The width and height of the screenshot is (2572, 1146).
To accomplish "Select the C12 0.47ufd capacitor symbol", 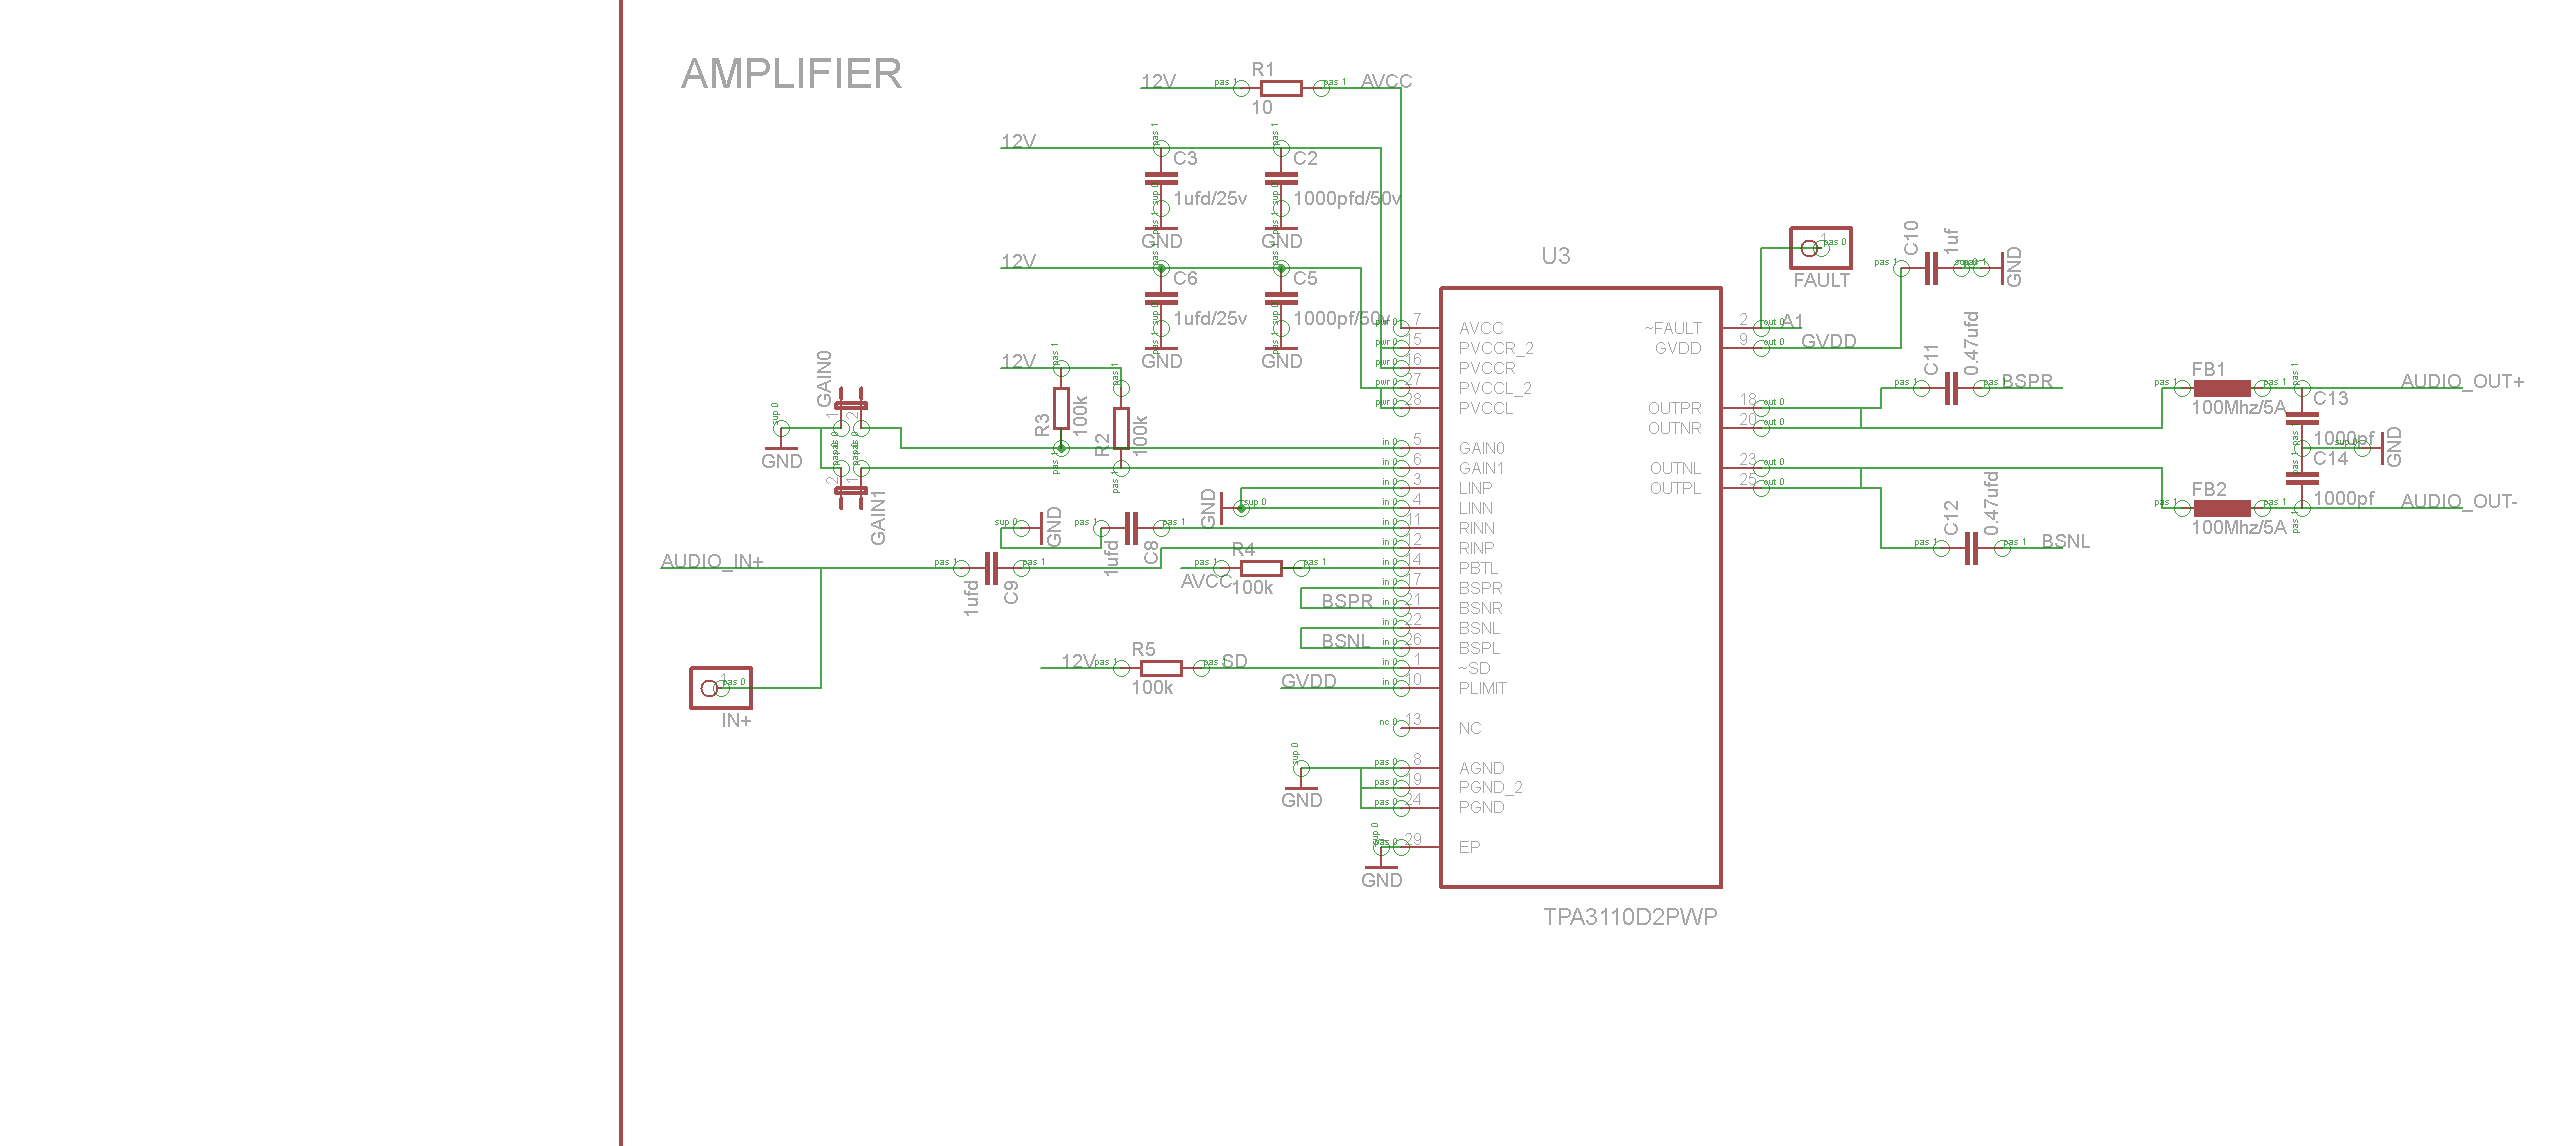I will click(x=1971, y=548).
